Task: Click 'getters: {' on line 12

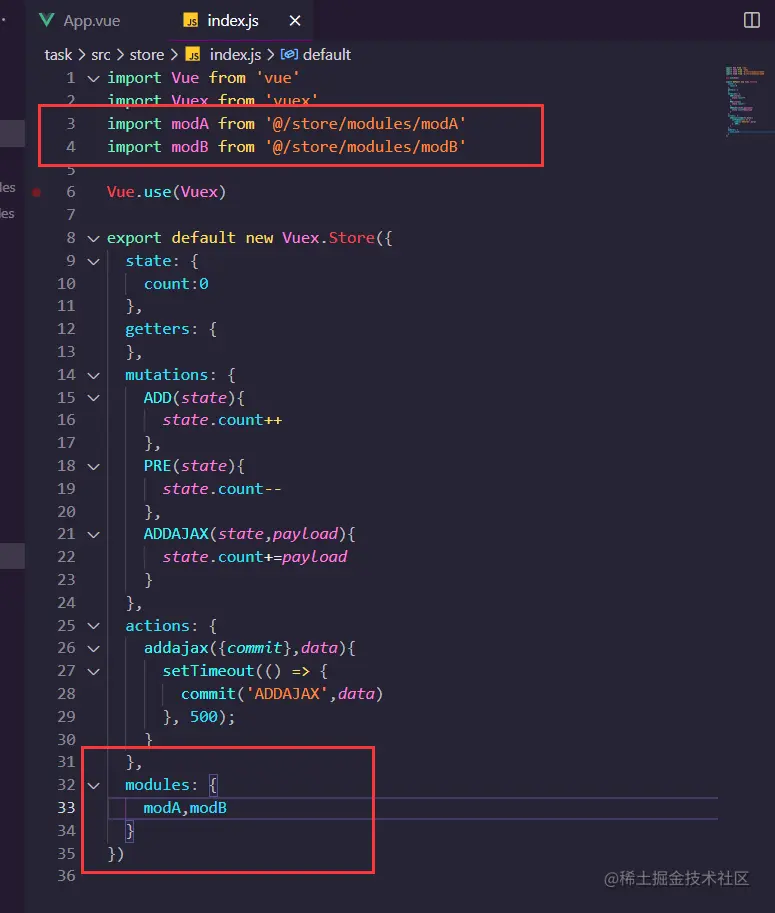Action: point(171,329)
